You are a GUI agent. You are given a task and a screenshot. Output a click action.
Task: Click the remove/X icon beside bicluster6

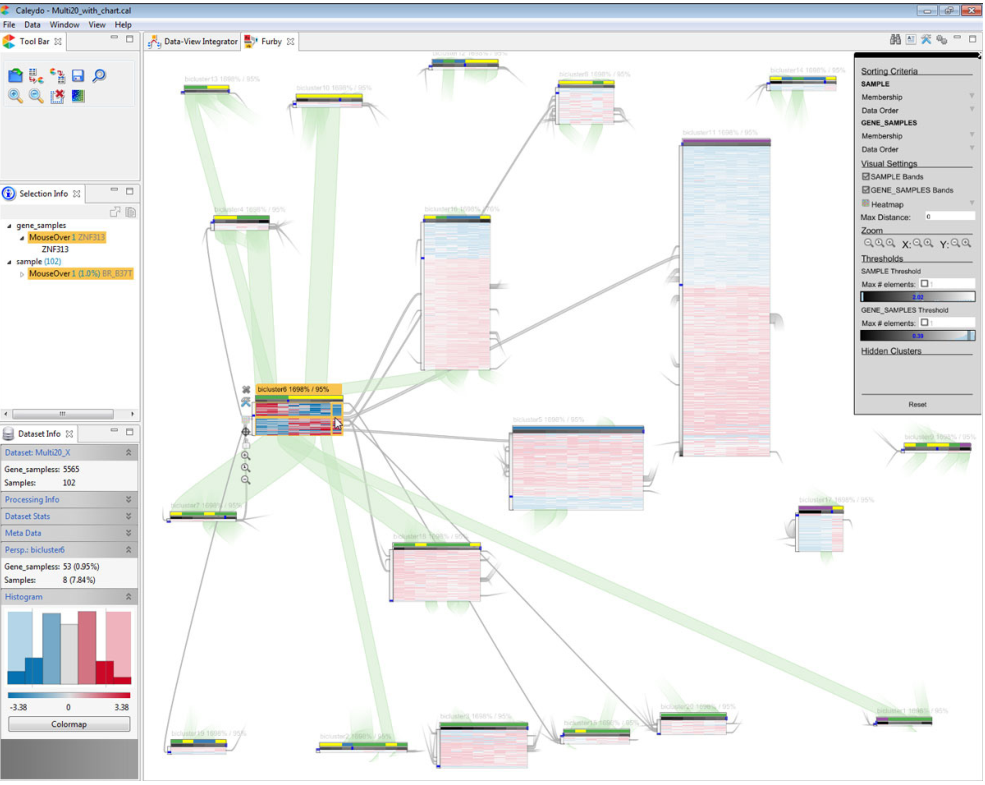coord(245,389)
